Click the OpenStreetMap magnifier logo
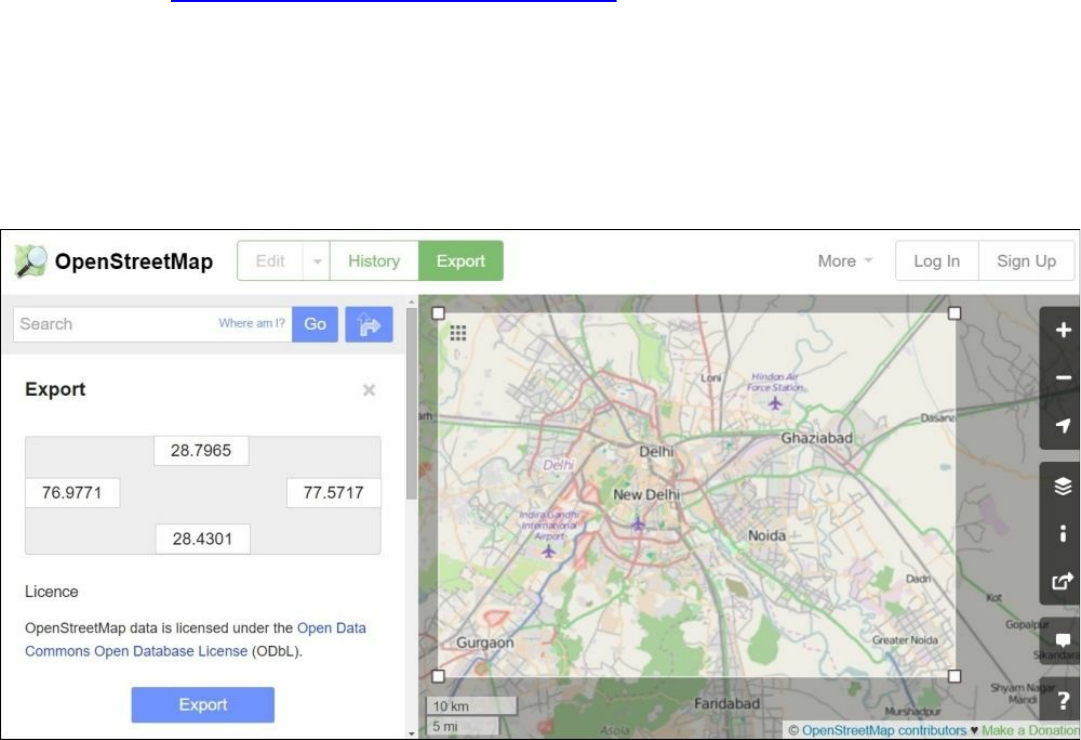 pyautogui.click(x=30, y=261)
